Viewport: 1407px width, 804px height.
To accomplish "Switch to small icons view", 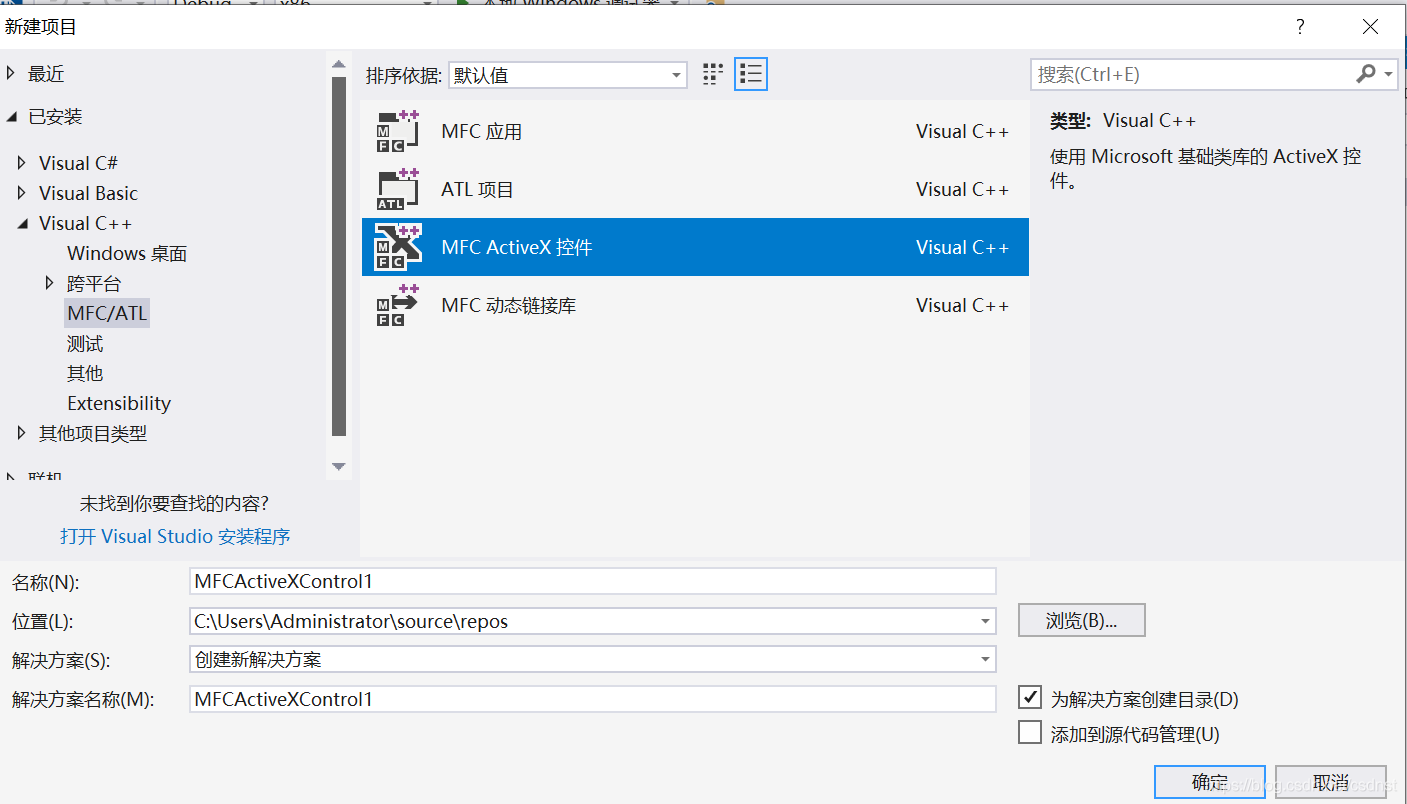I will (x=713, y=74).
